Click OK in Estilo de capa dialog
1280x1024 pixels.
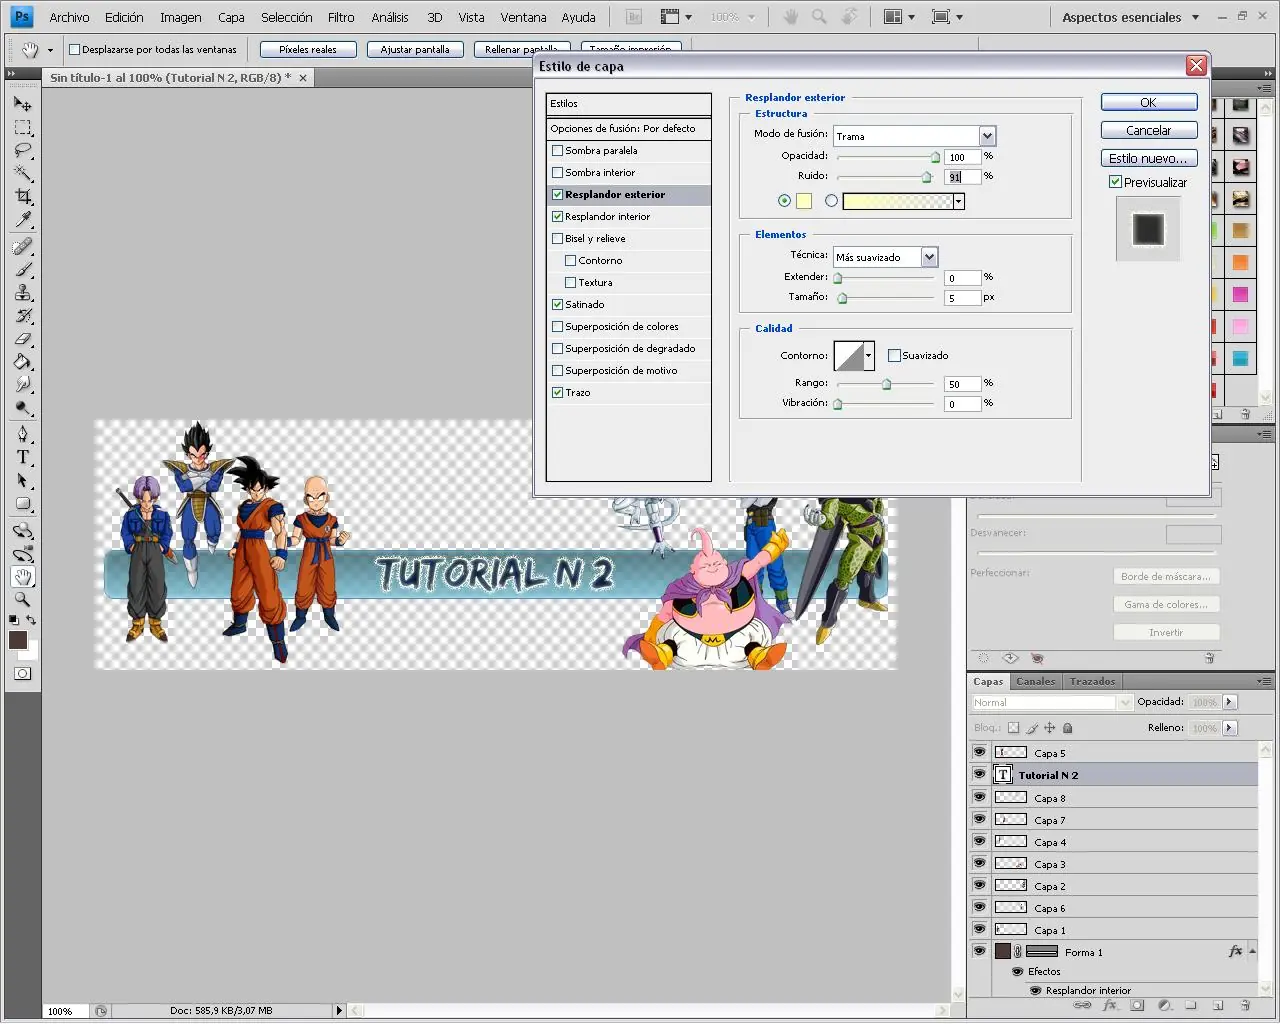click(x=1149, y=103)
